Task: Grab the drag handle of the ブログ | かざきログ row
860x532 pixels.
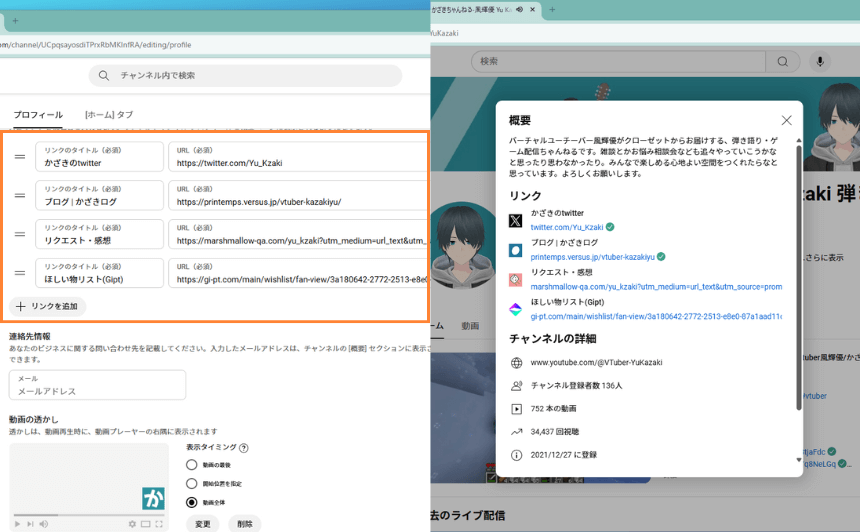Action: (x=20, y=195)
